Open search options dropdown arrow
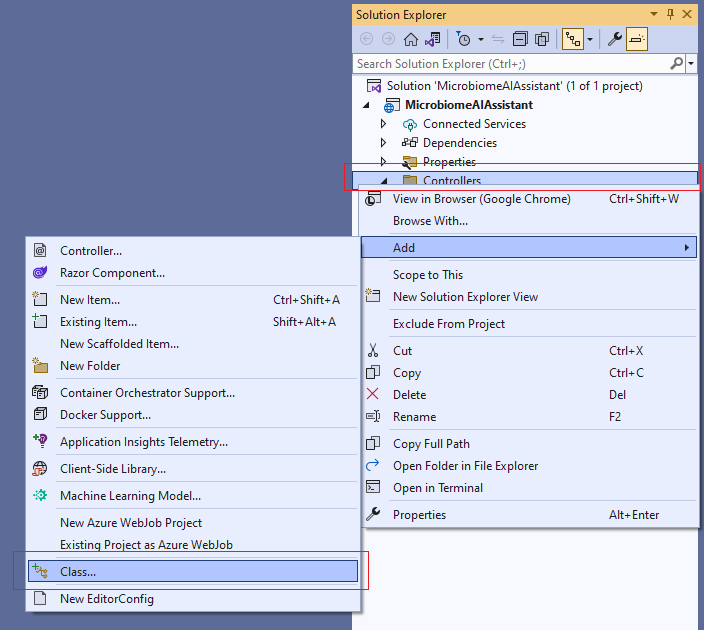 point(691,64)
